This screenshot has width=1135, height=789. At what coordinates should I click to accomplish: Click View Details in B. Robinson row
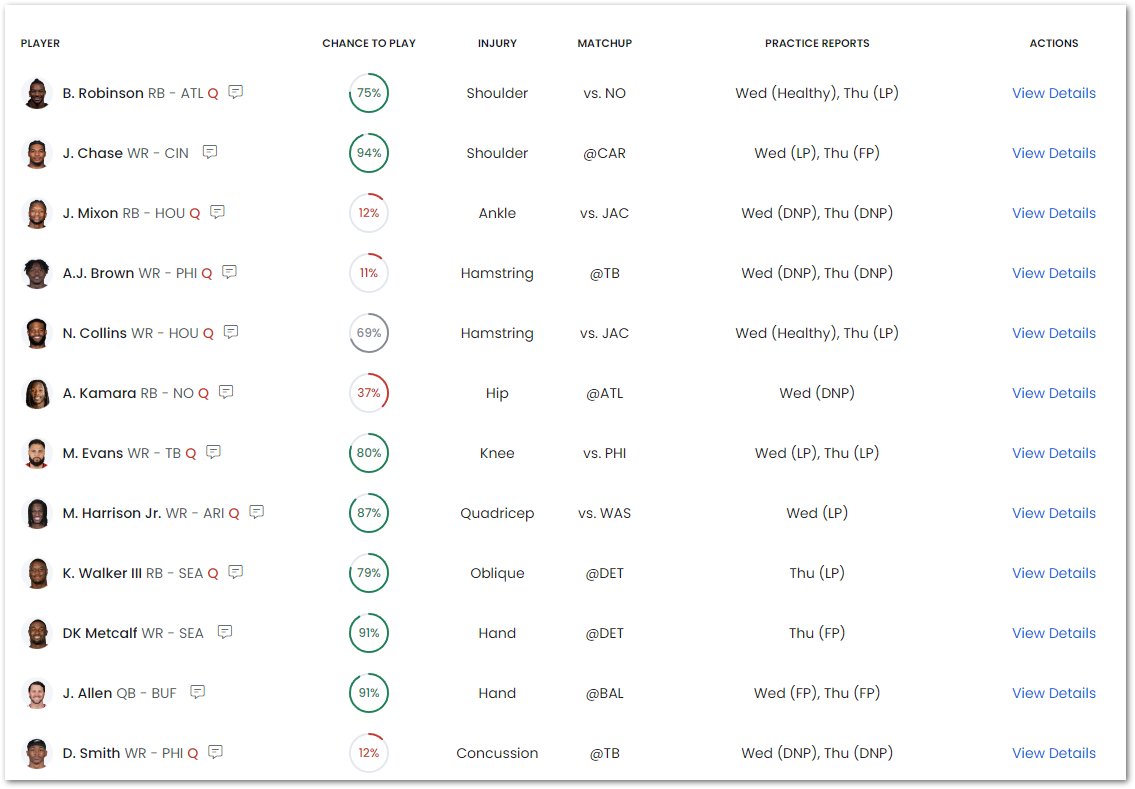tap(1053, 93)
